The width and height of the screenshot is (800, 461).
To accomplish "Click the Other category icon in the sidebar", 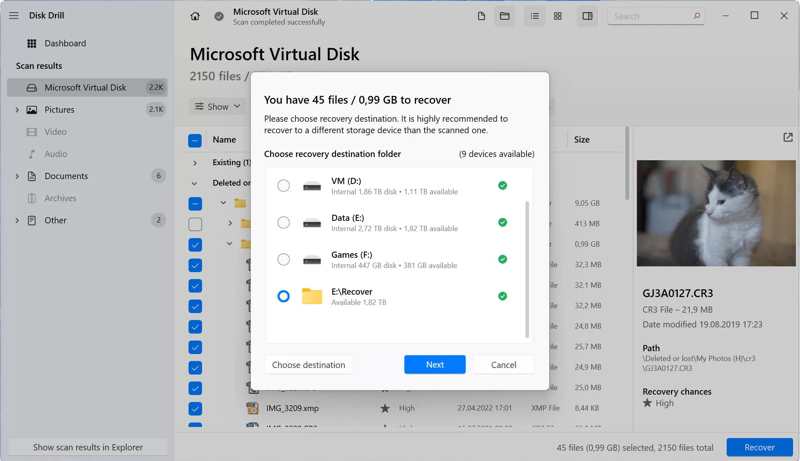I will 32,220.
